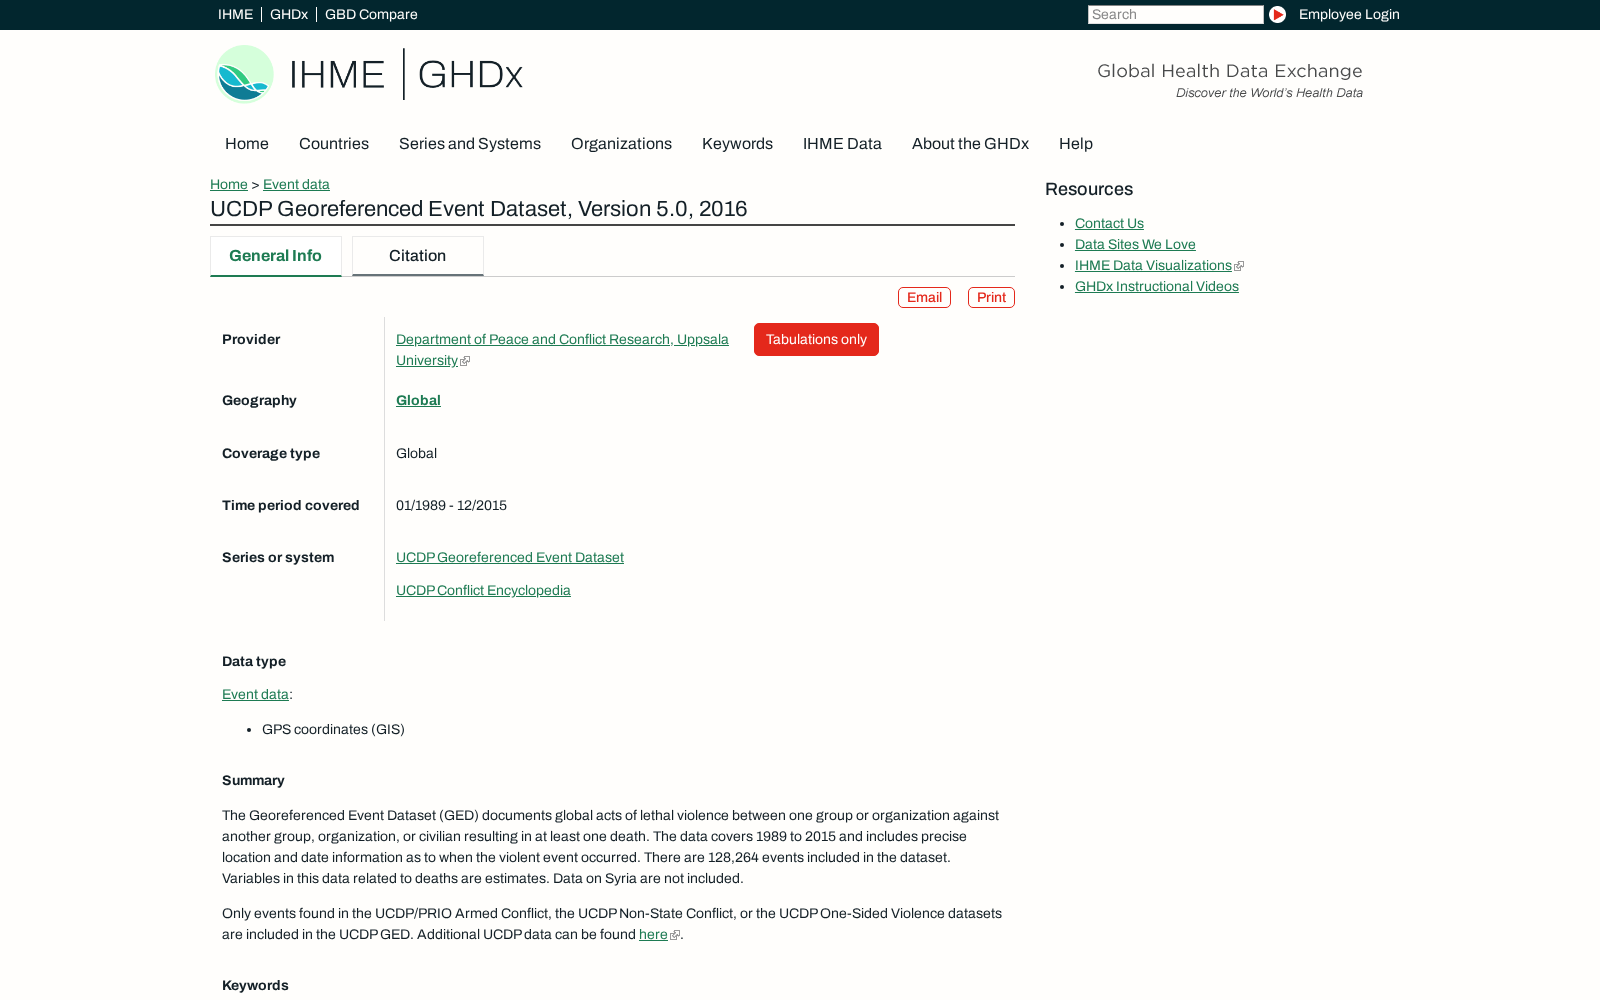The height and width of the screenshot is (1000, 1600).
Task: Open Contact Us in Resources
Action: (x=1109, y=223)
